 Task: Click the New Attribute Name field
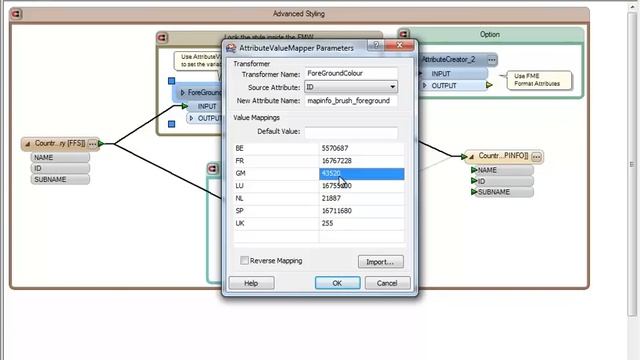pos(351,101)
